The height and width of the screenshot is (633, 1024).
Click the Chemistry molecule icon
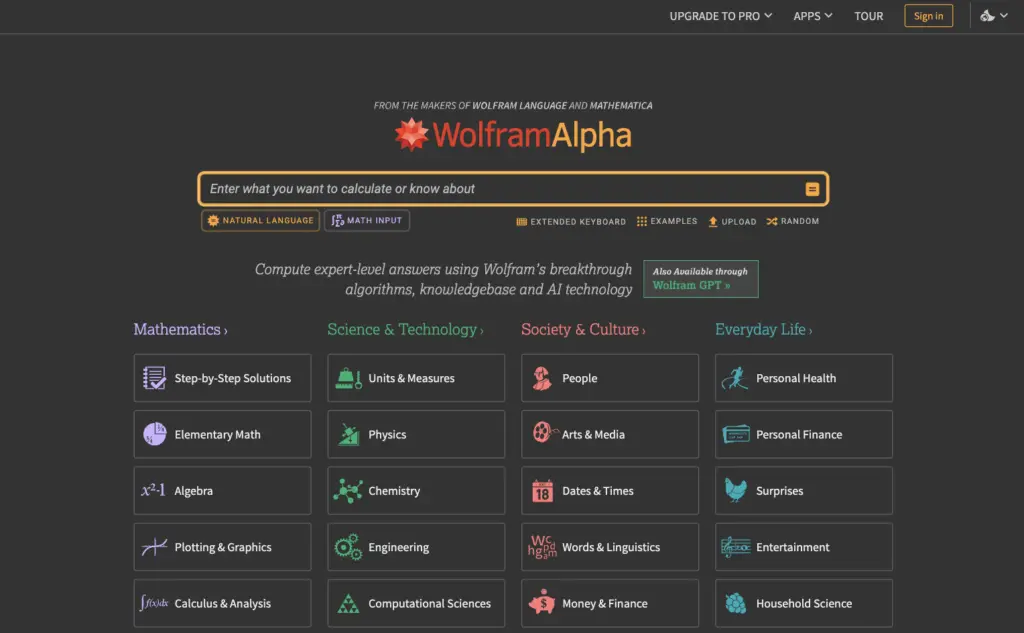348,491
